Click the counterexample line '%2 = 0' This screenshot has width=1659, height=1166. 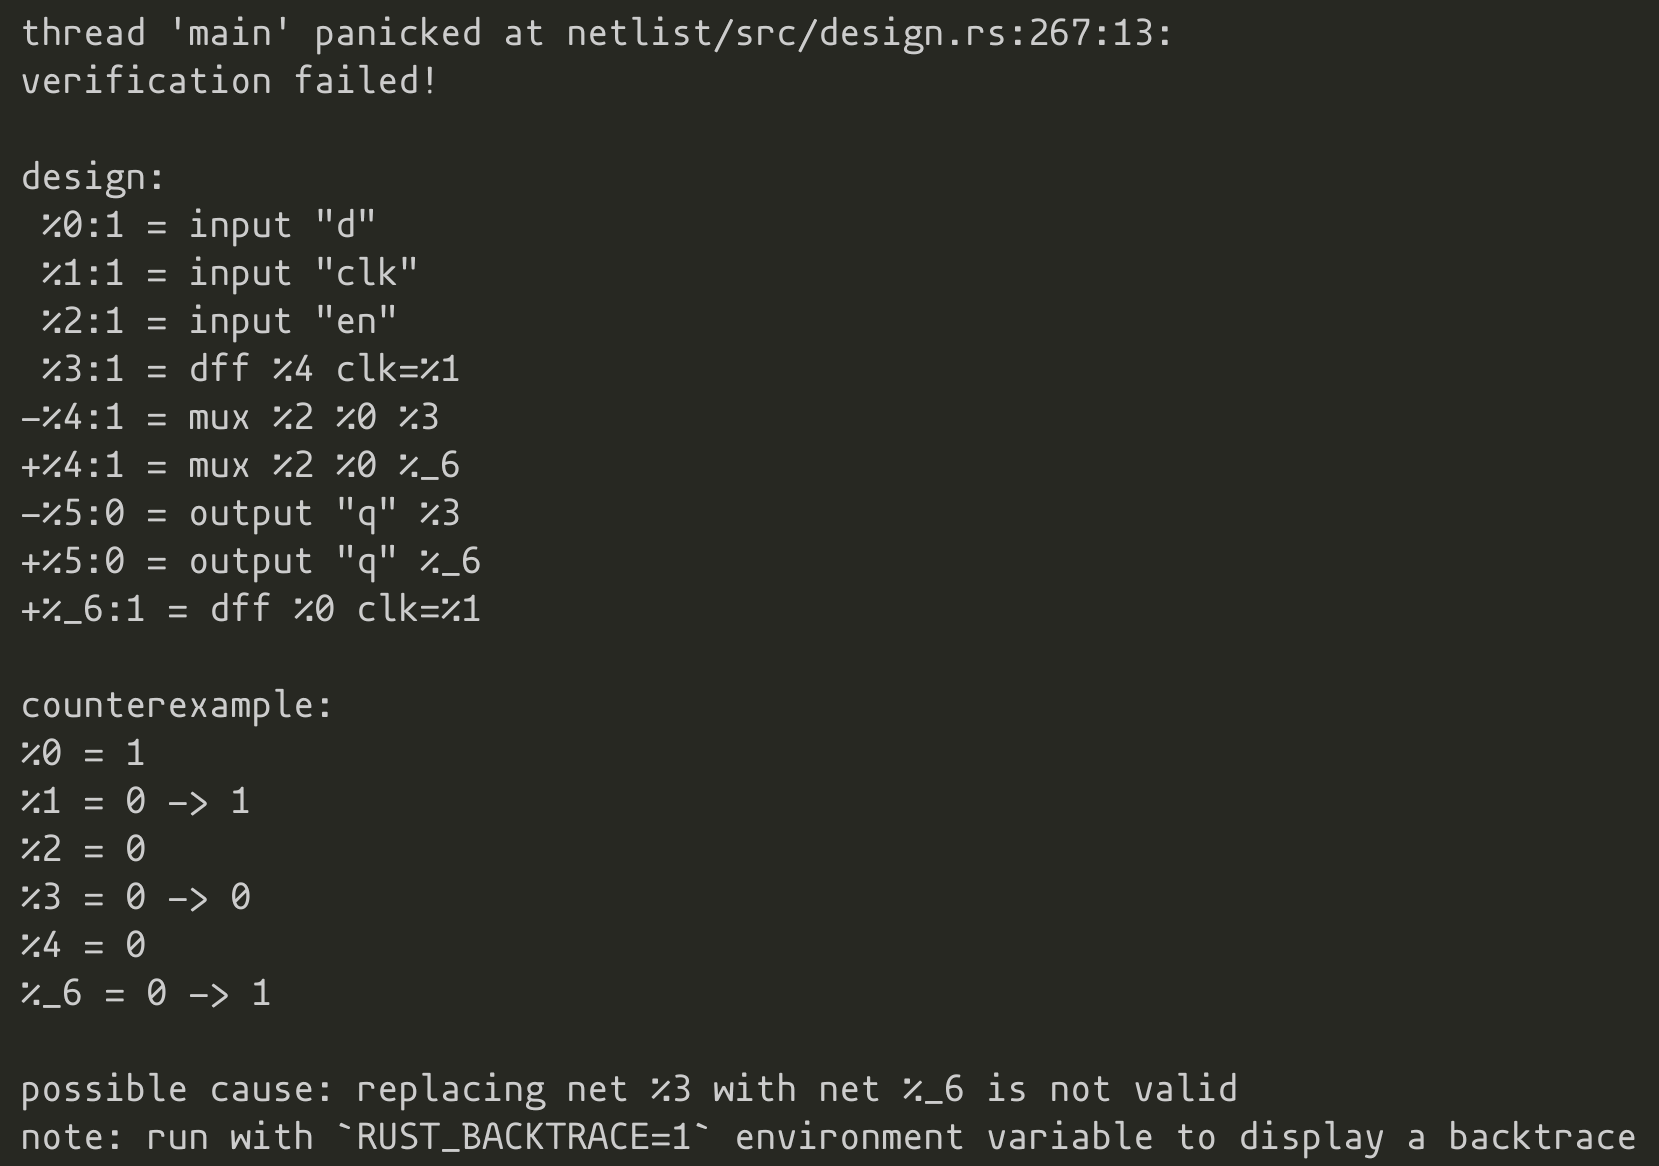(82, 849)
